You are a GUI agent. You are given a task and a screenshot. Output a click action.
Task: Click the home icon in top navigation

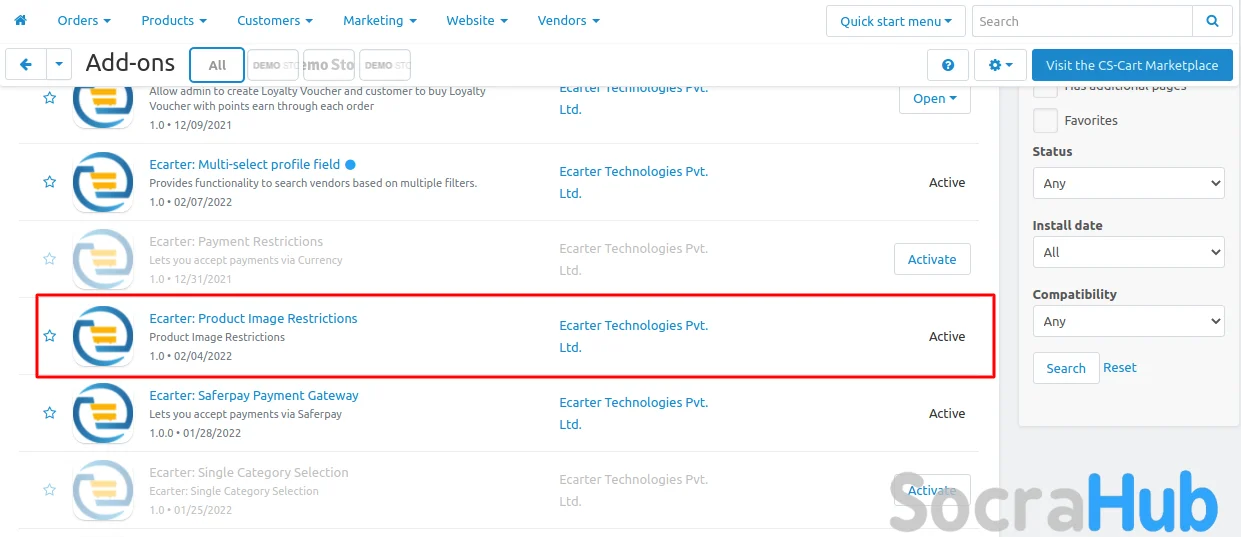click(20, 20)
